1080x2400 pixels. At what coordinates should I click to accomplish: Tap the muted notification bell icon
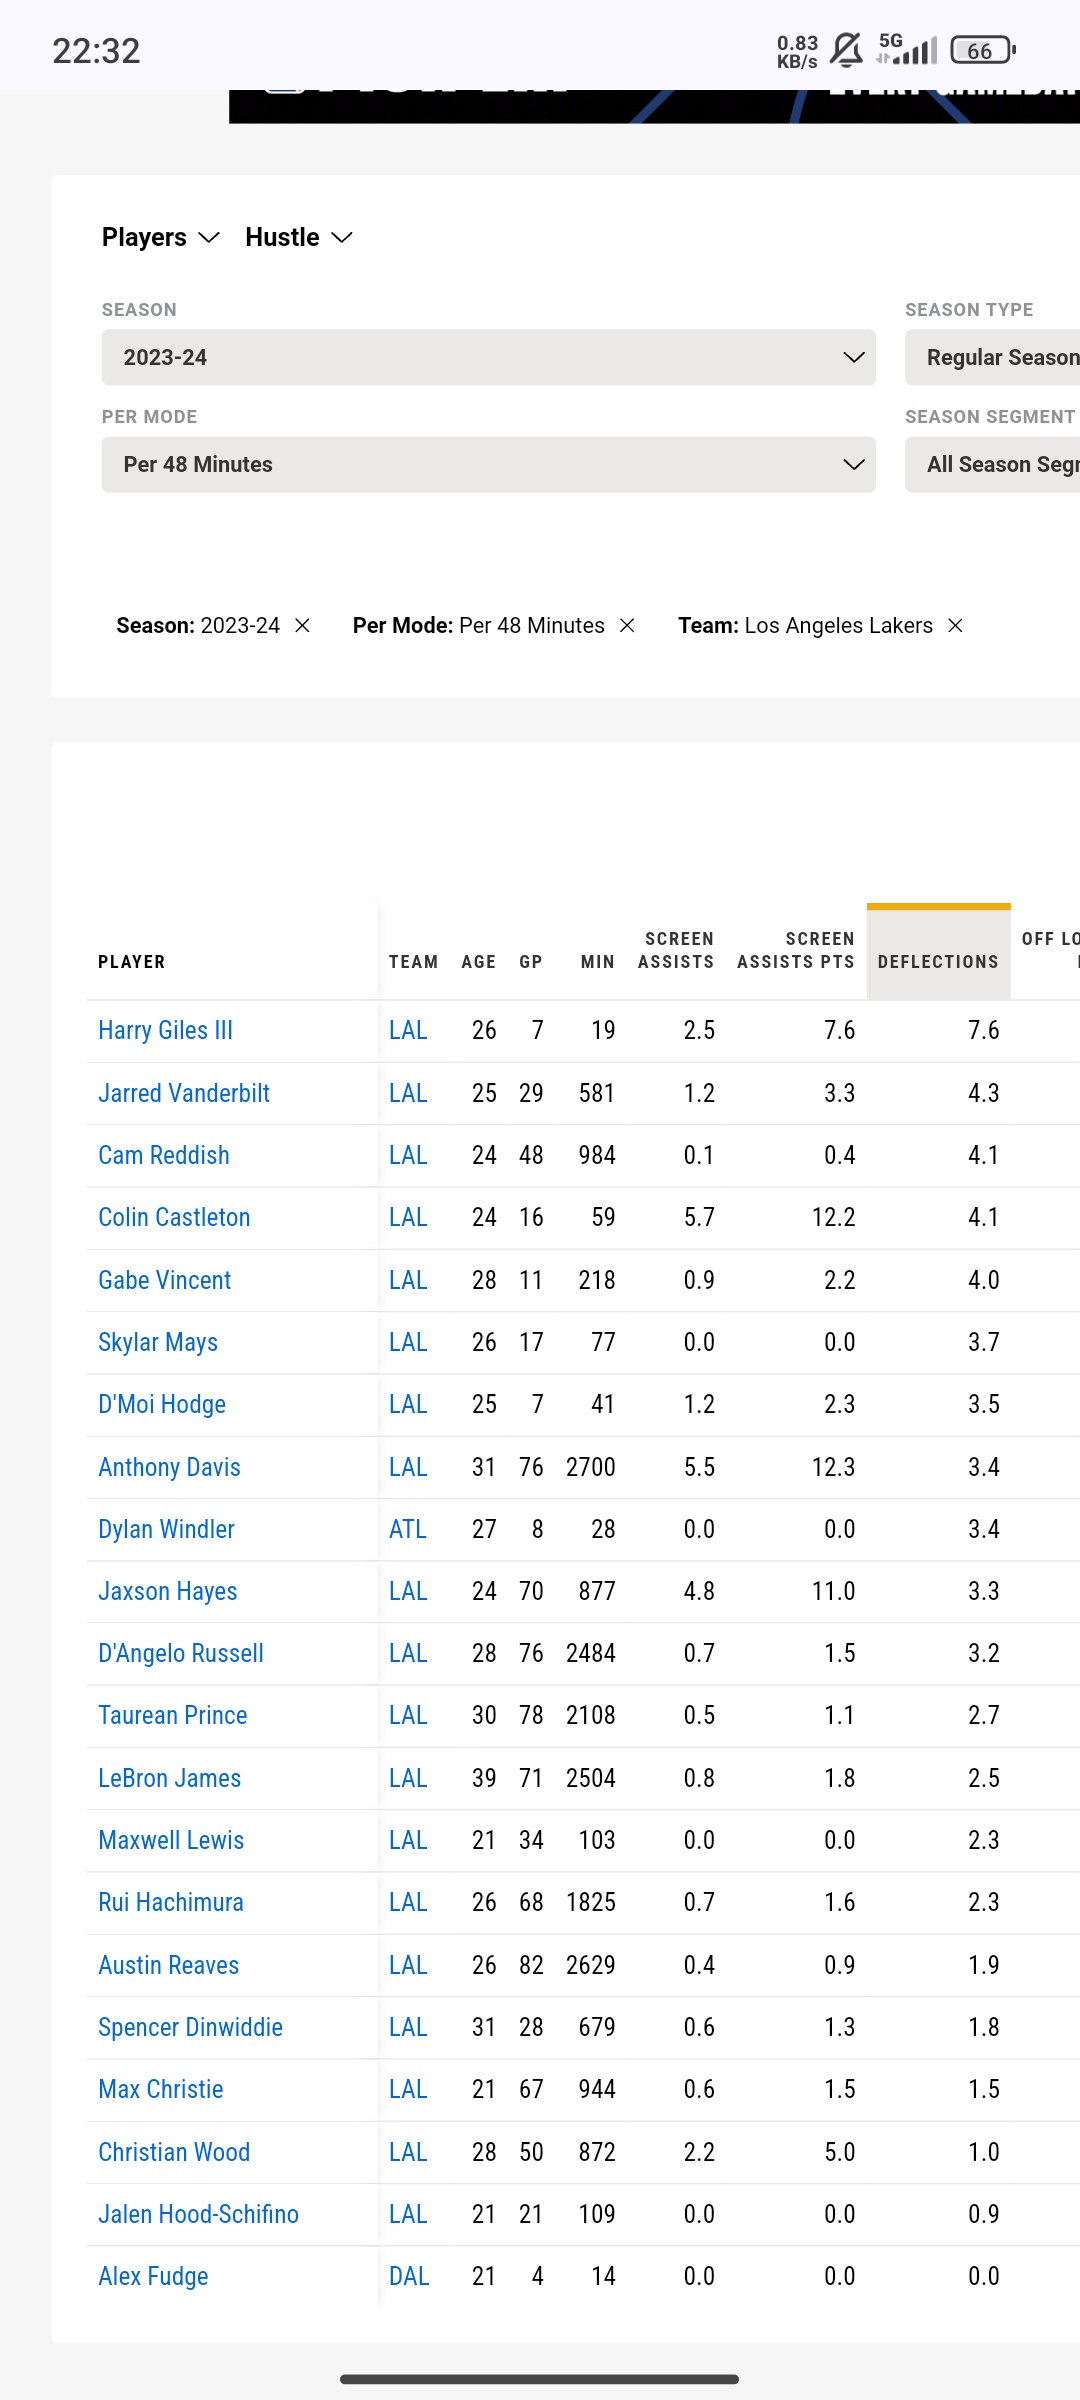click(x=846, y=50)
